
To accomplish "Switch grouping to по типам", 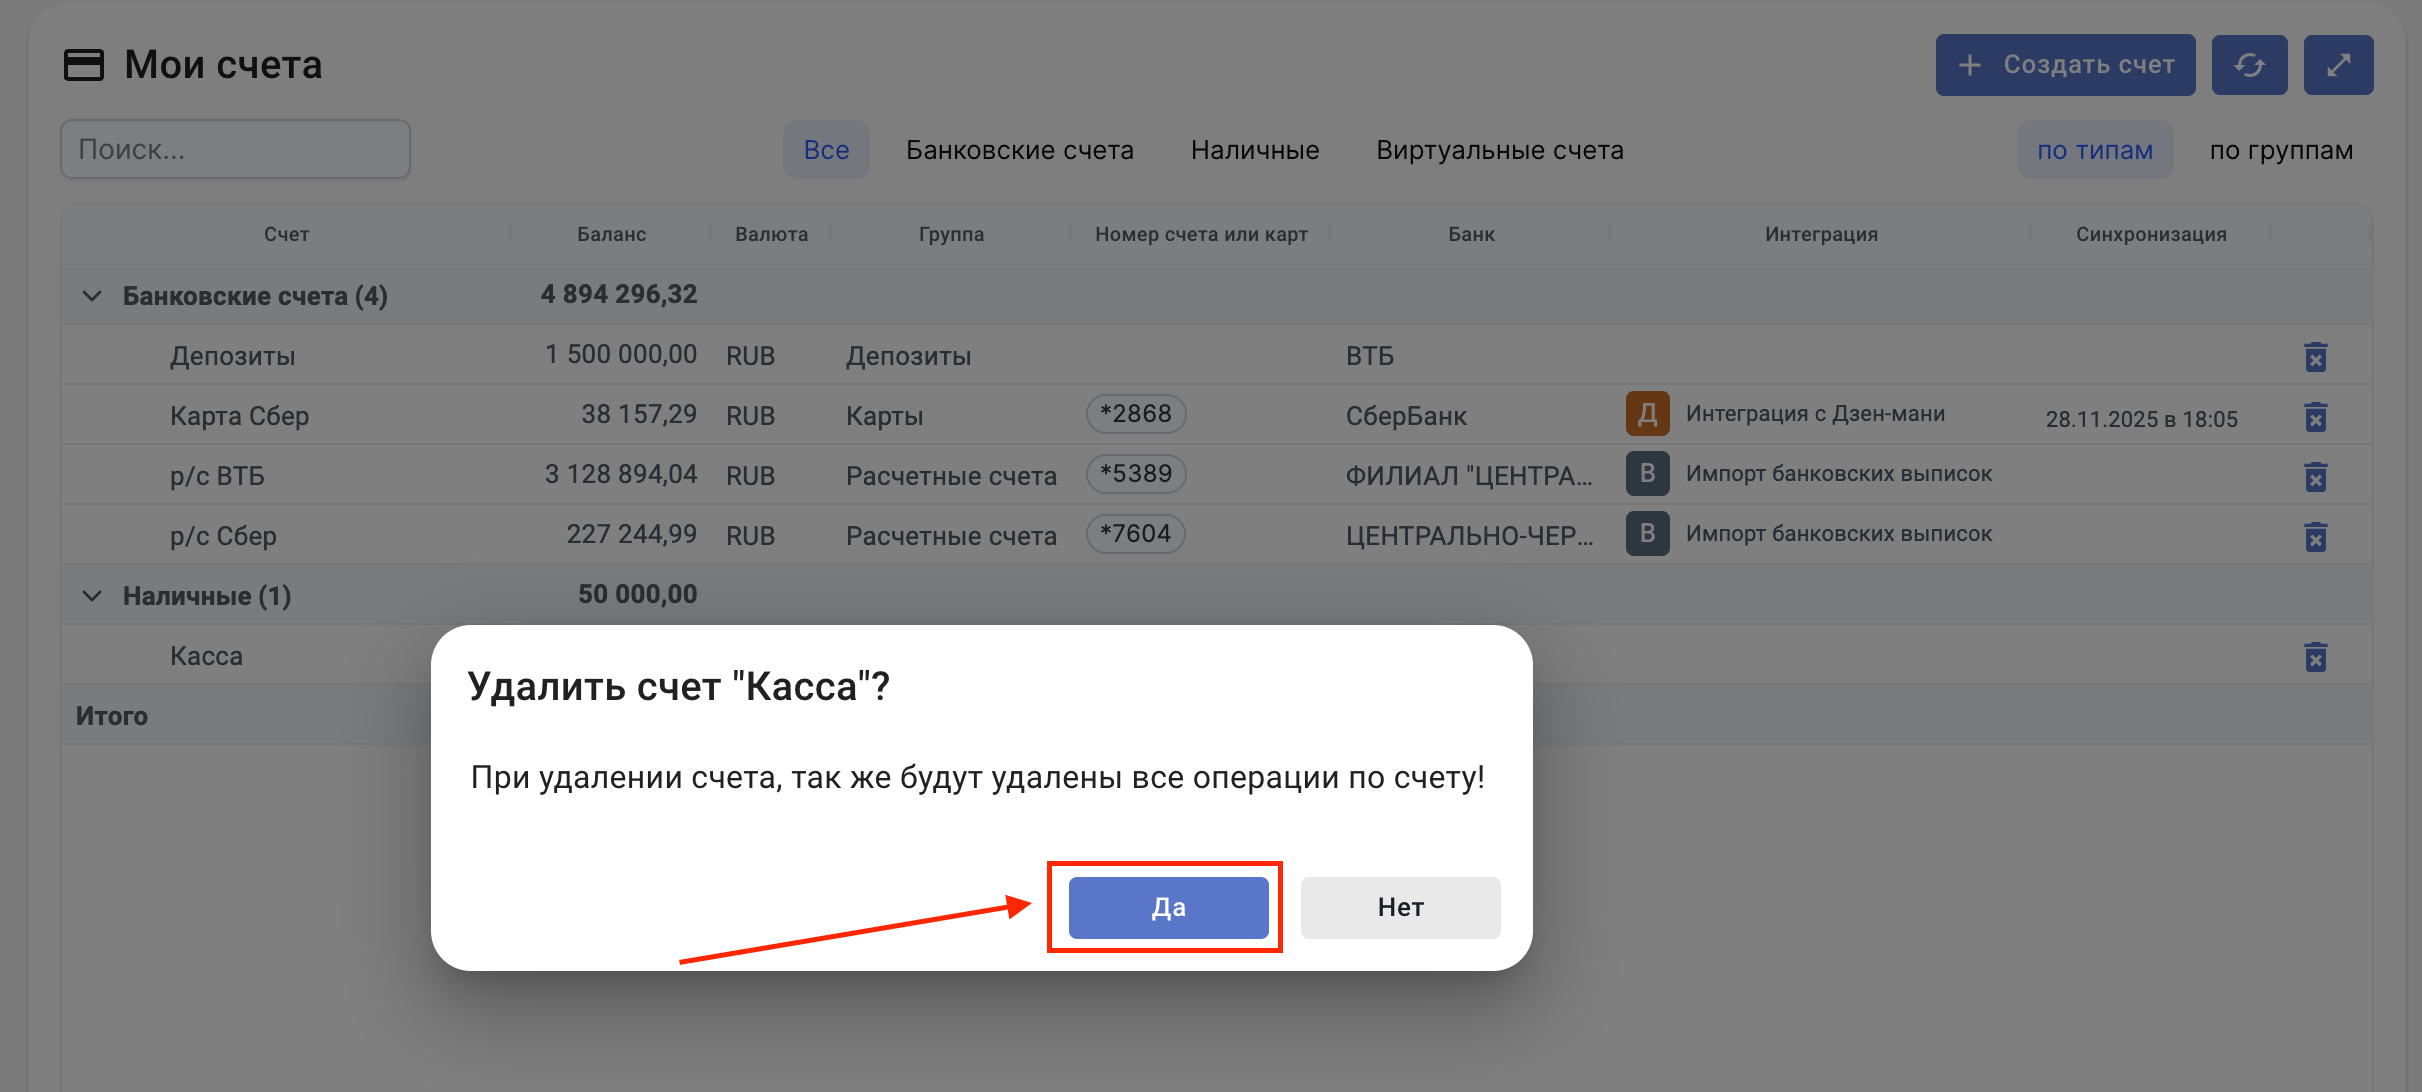I will tap(2095, 150).
